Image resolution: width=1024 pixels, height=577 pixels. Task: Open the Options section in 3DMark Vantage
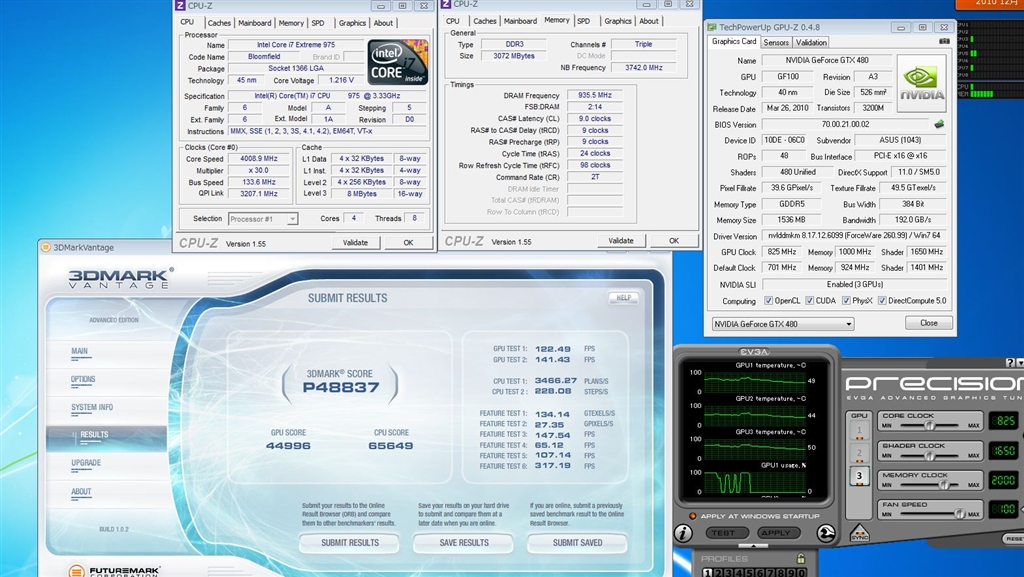coord(83,379)
